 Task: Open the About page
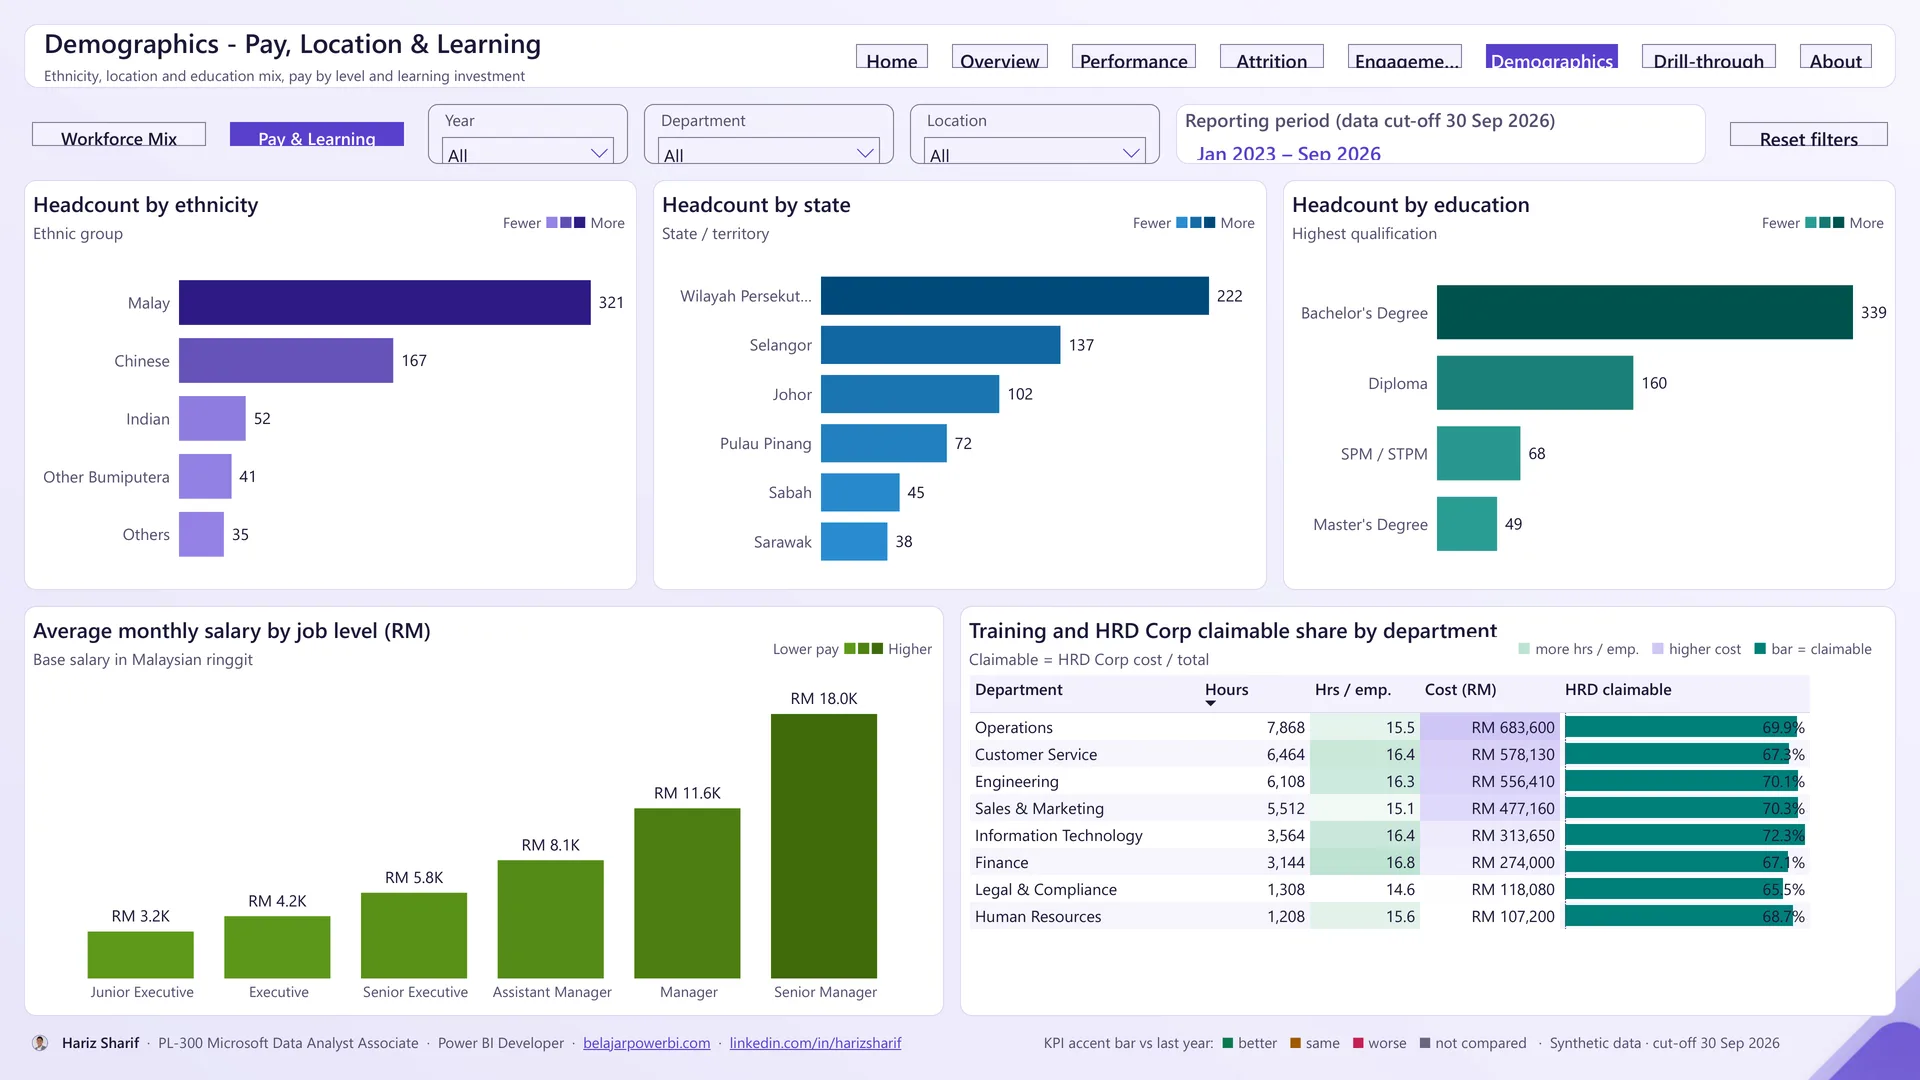point(1835,57)
